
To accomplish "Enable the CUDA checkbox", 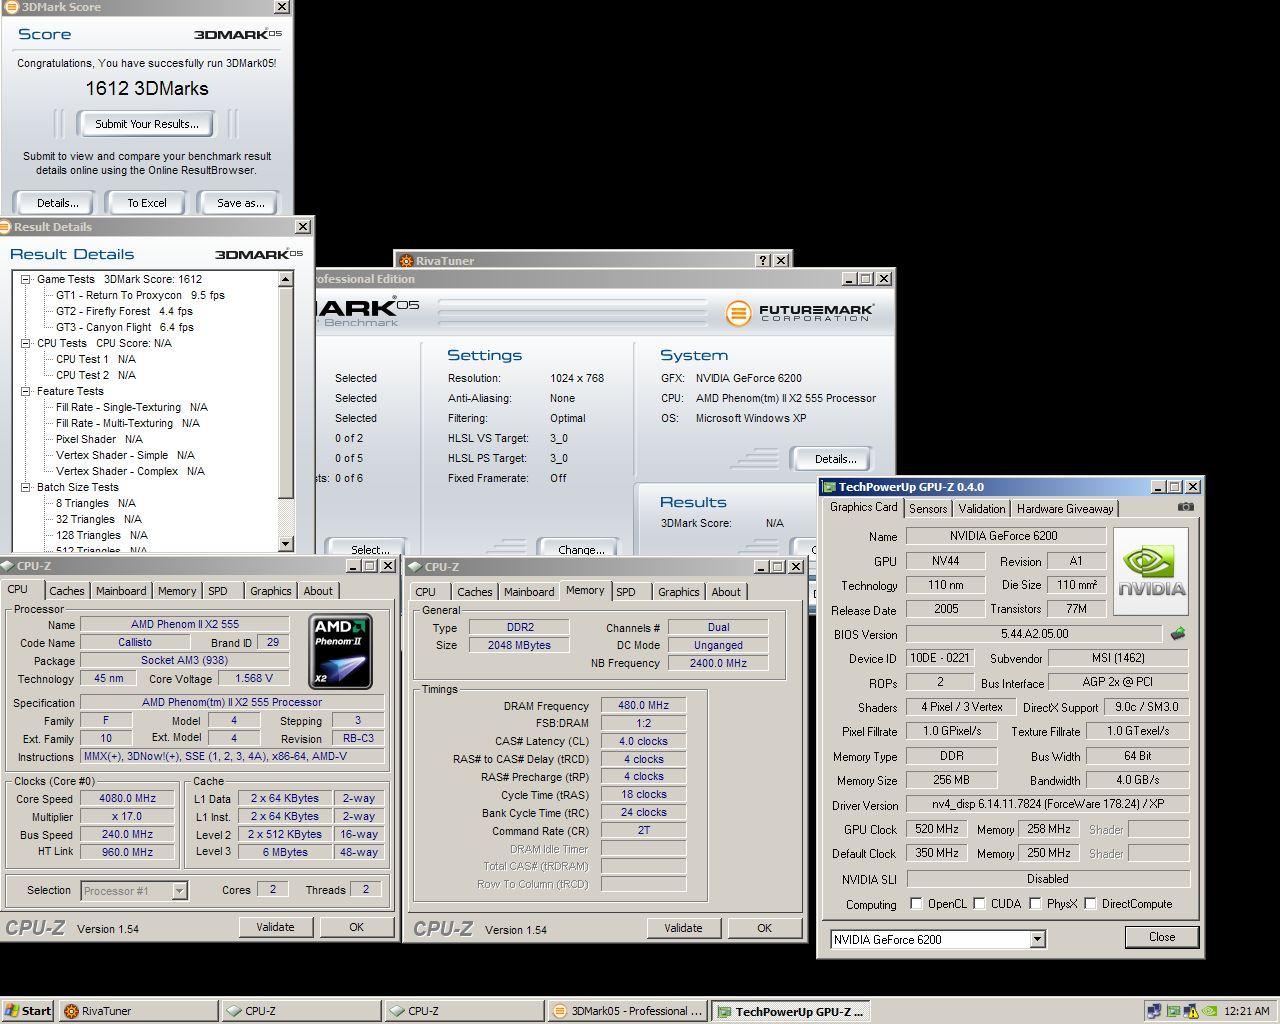I will [979, 903].
